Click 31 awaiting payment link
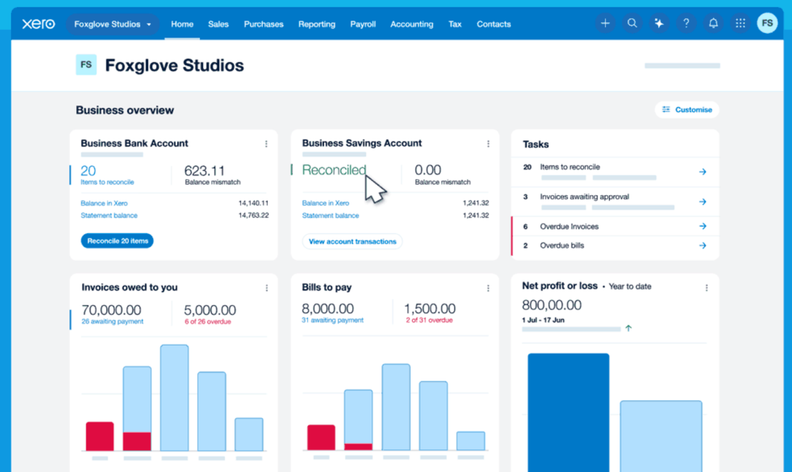The image size is (792, 472). 332,320
